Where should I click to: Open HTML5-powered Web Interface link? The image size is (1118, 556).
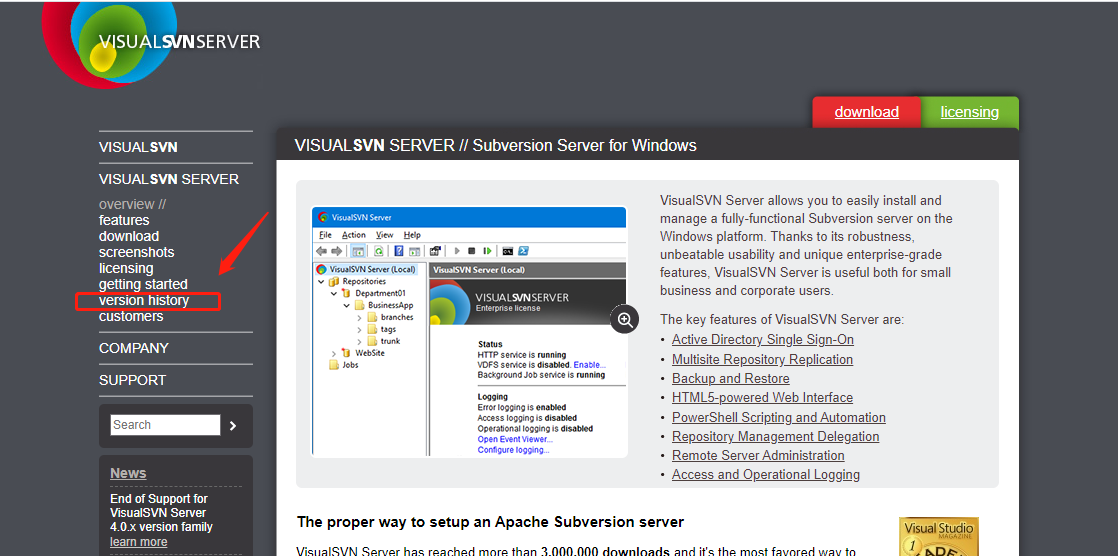click(762, 398)
